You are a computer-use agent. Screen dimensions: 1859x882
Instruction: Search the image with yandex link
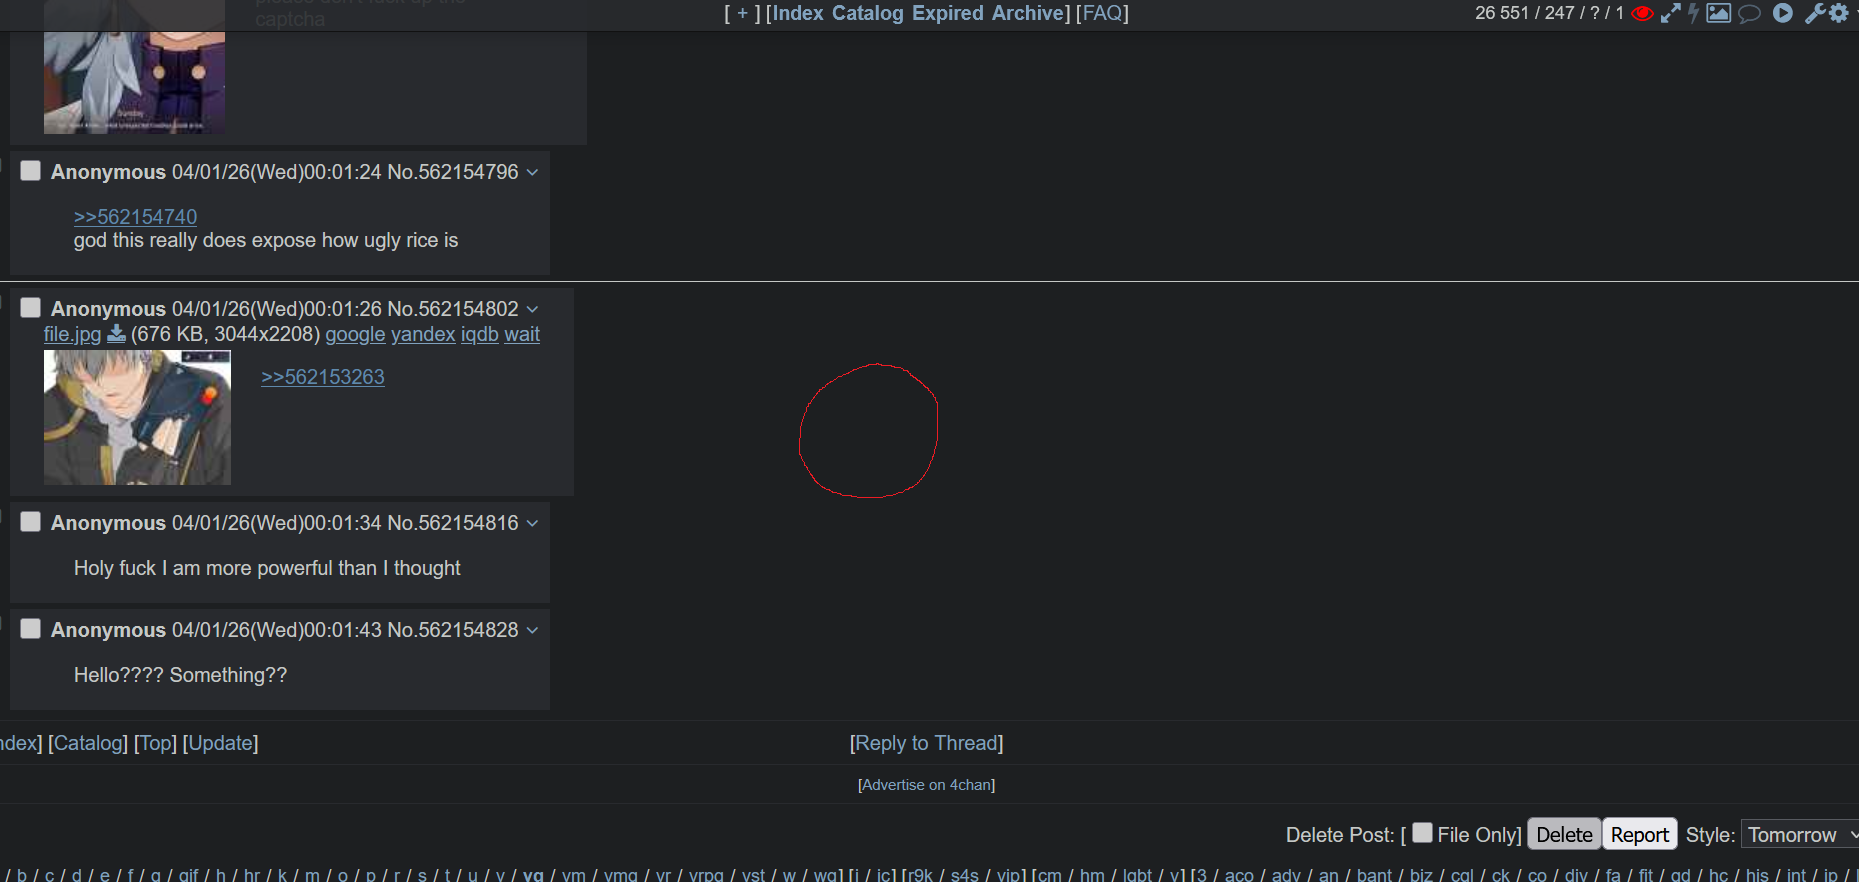click(x=423, y=334)
